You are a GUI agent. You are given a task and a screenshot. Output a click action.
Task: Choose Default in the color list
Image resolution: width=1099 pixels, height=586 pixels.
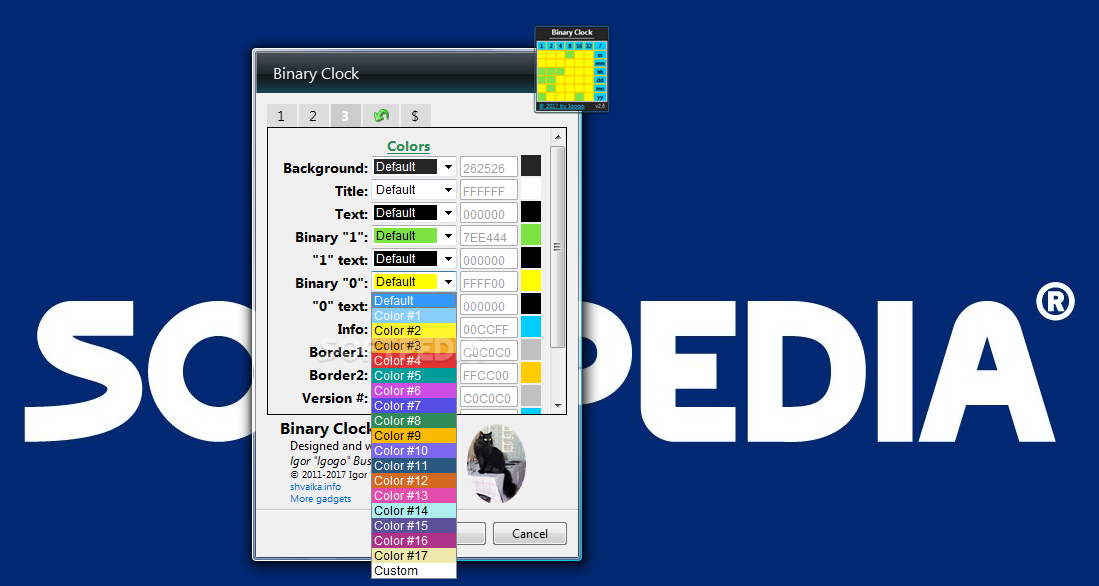point(414,301)
